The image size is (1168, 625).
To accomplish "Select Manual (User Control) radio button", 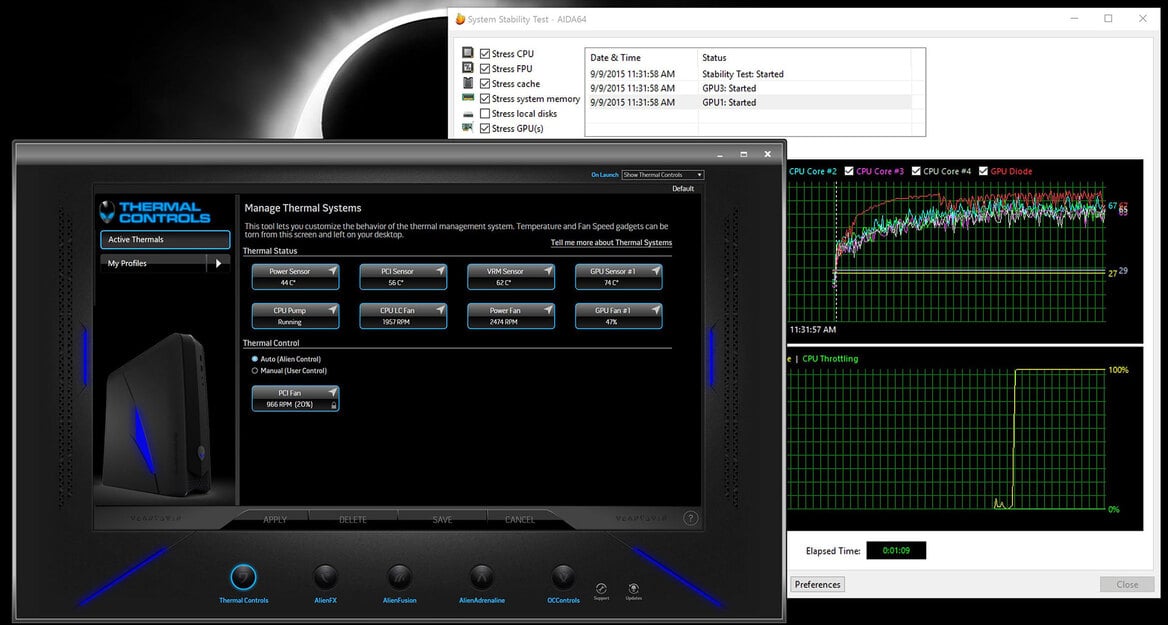I will tap(256, 370).
